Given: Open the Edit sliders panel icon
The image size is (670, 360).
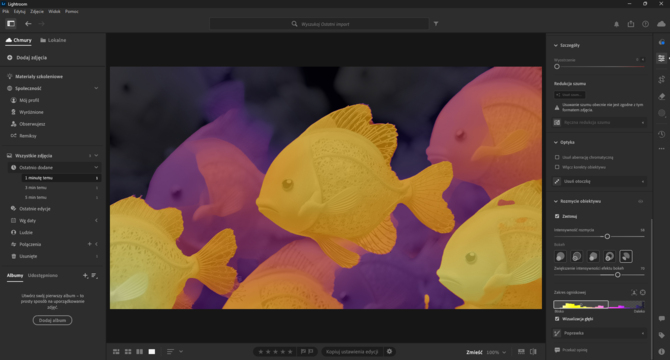Looking at the screenshot, I should 661,59.
